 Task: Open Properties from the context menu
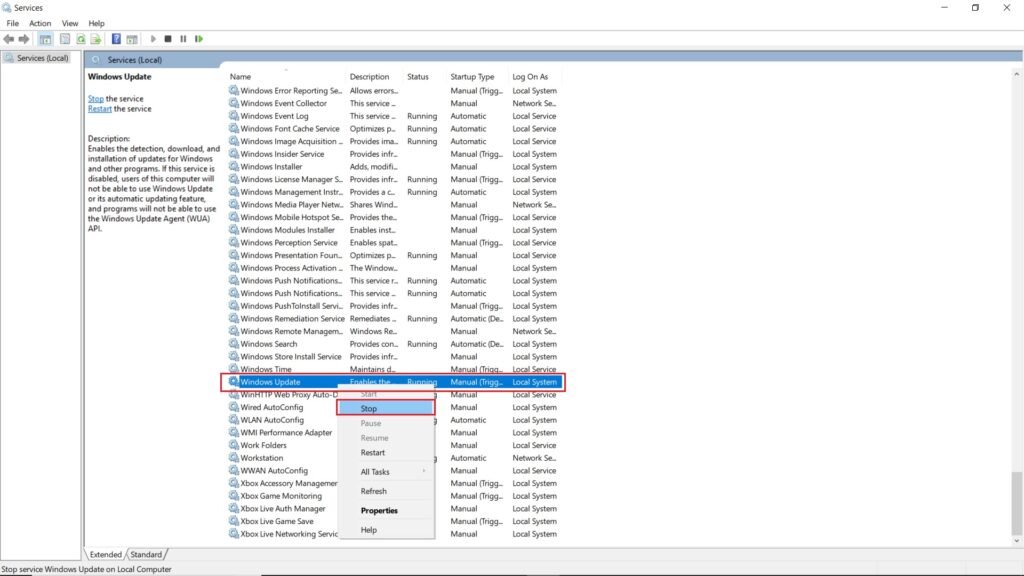point(386,511)
